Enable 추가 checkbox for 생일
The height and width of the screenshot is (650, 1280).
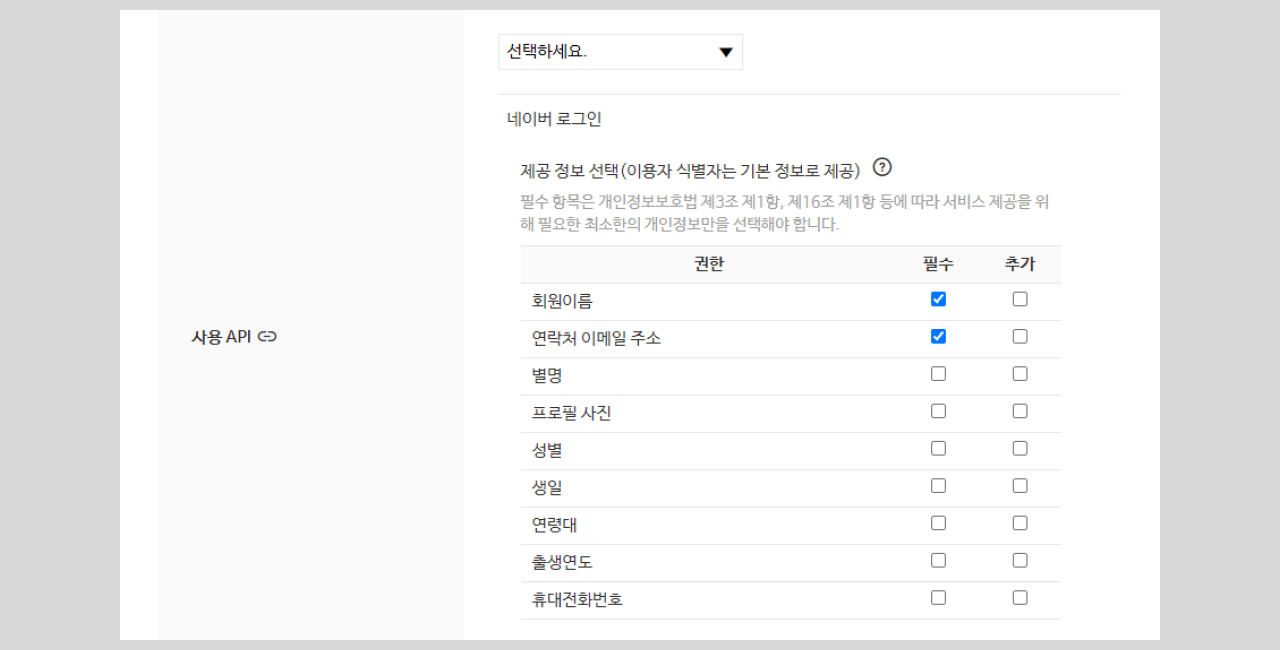point(1020,486)
